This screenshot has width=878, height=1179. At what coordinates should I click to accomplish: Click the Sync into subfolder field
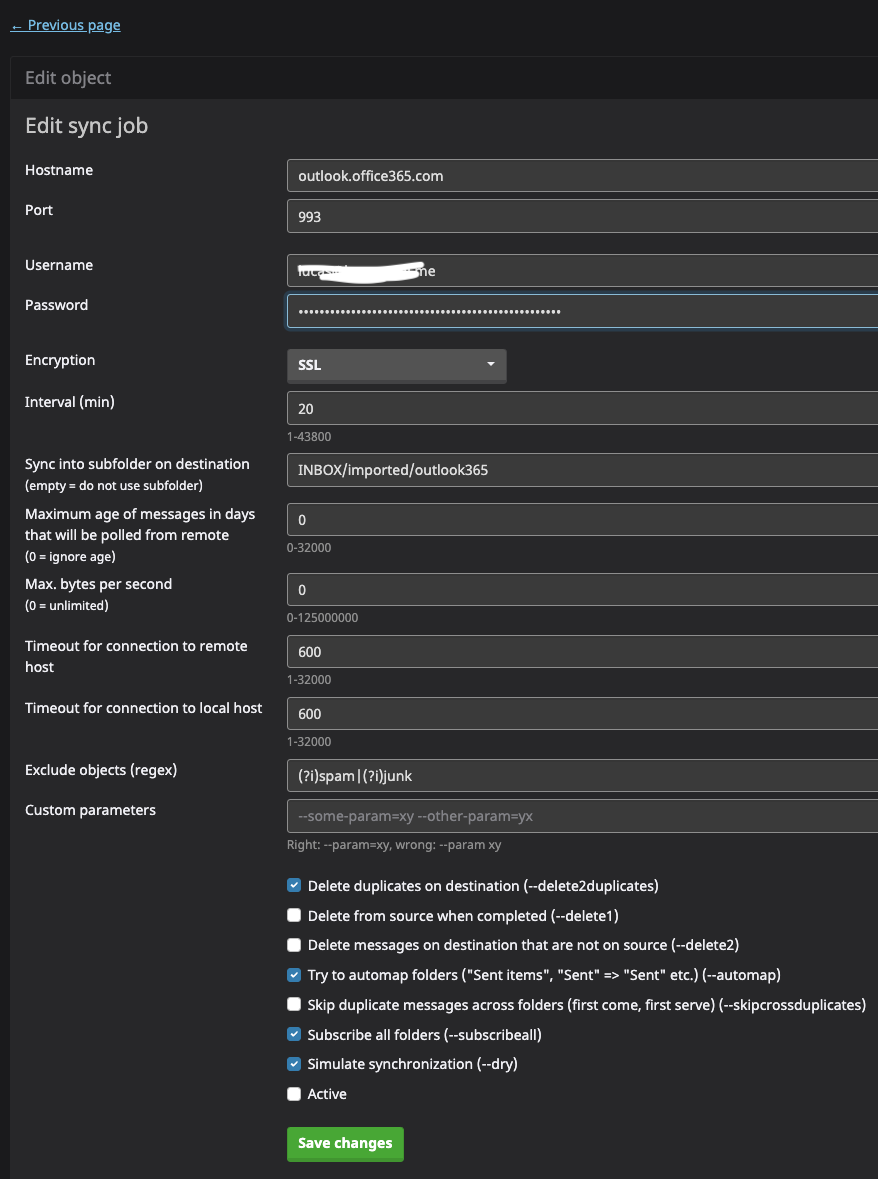tap(580, 470)
